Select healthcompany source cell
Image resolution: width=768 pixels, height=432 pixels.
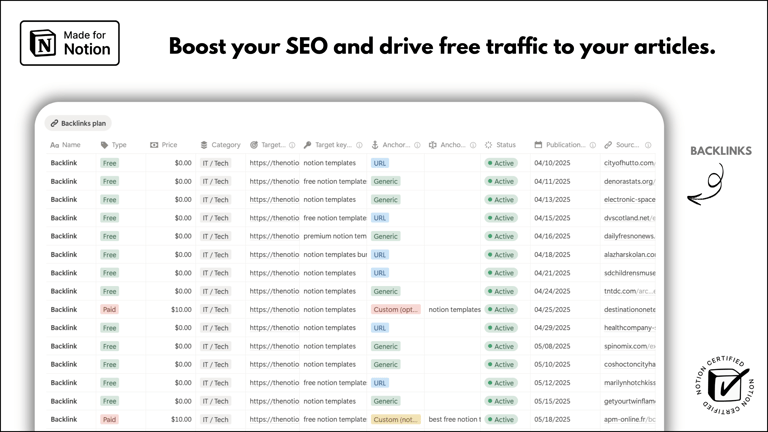click(x=629, y=328)
